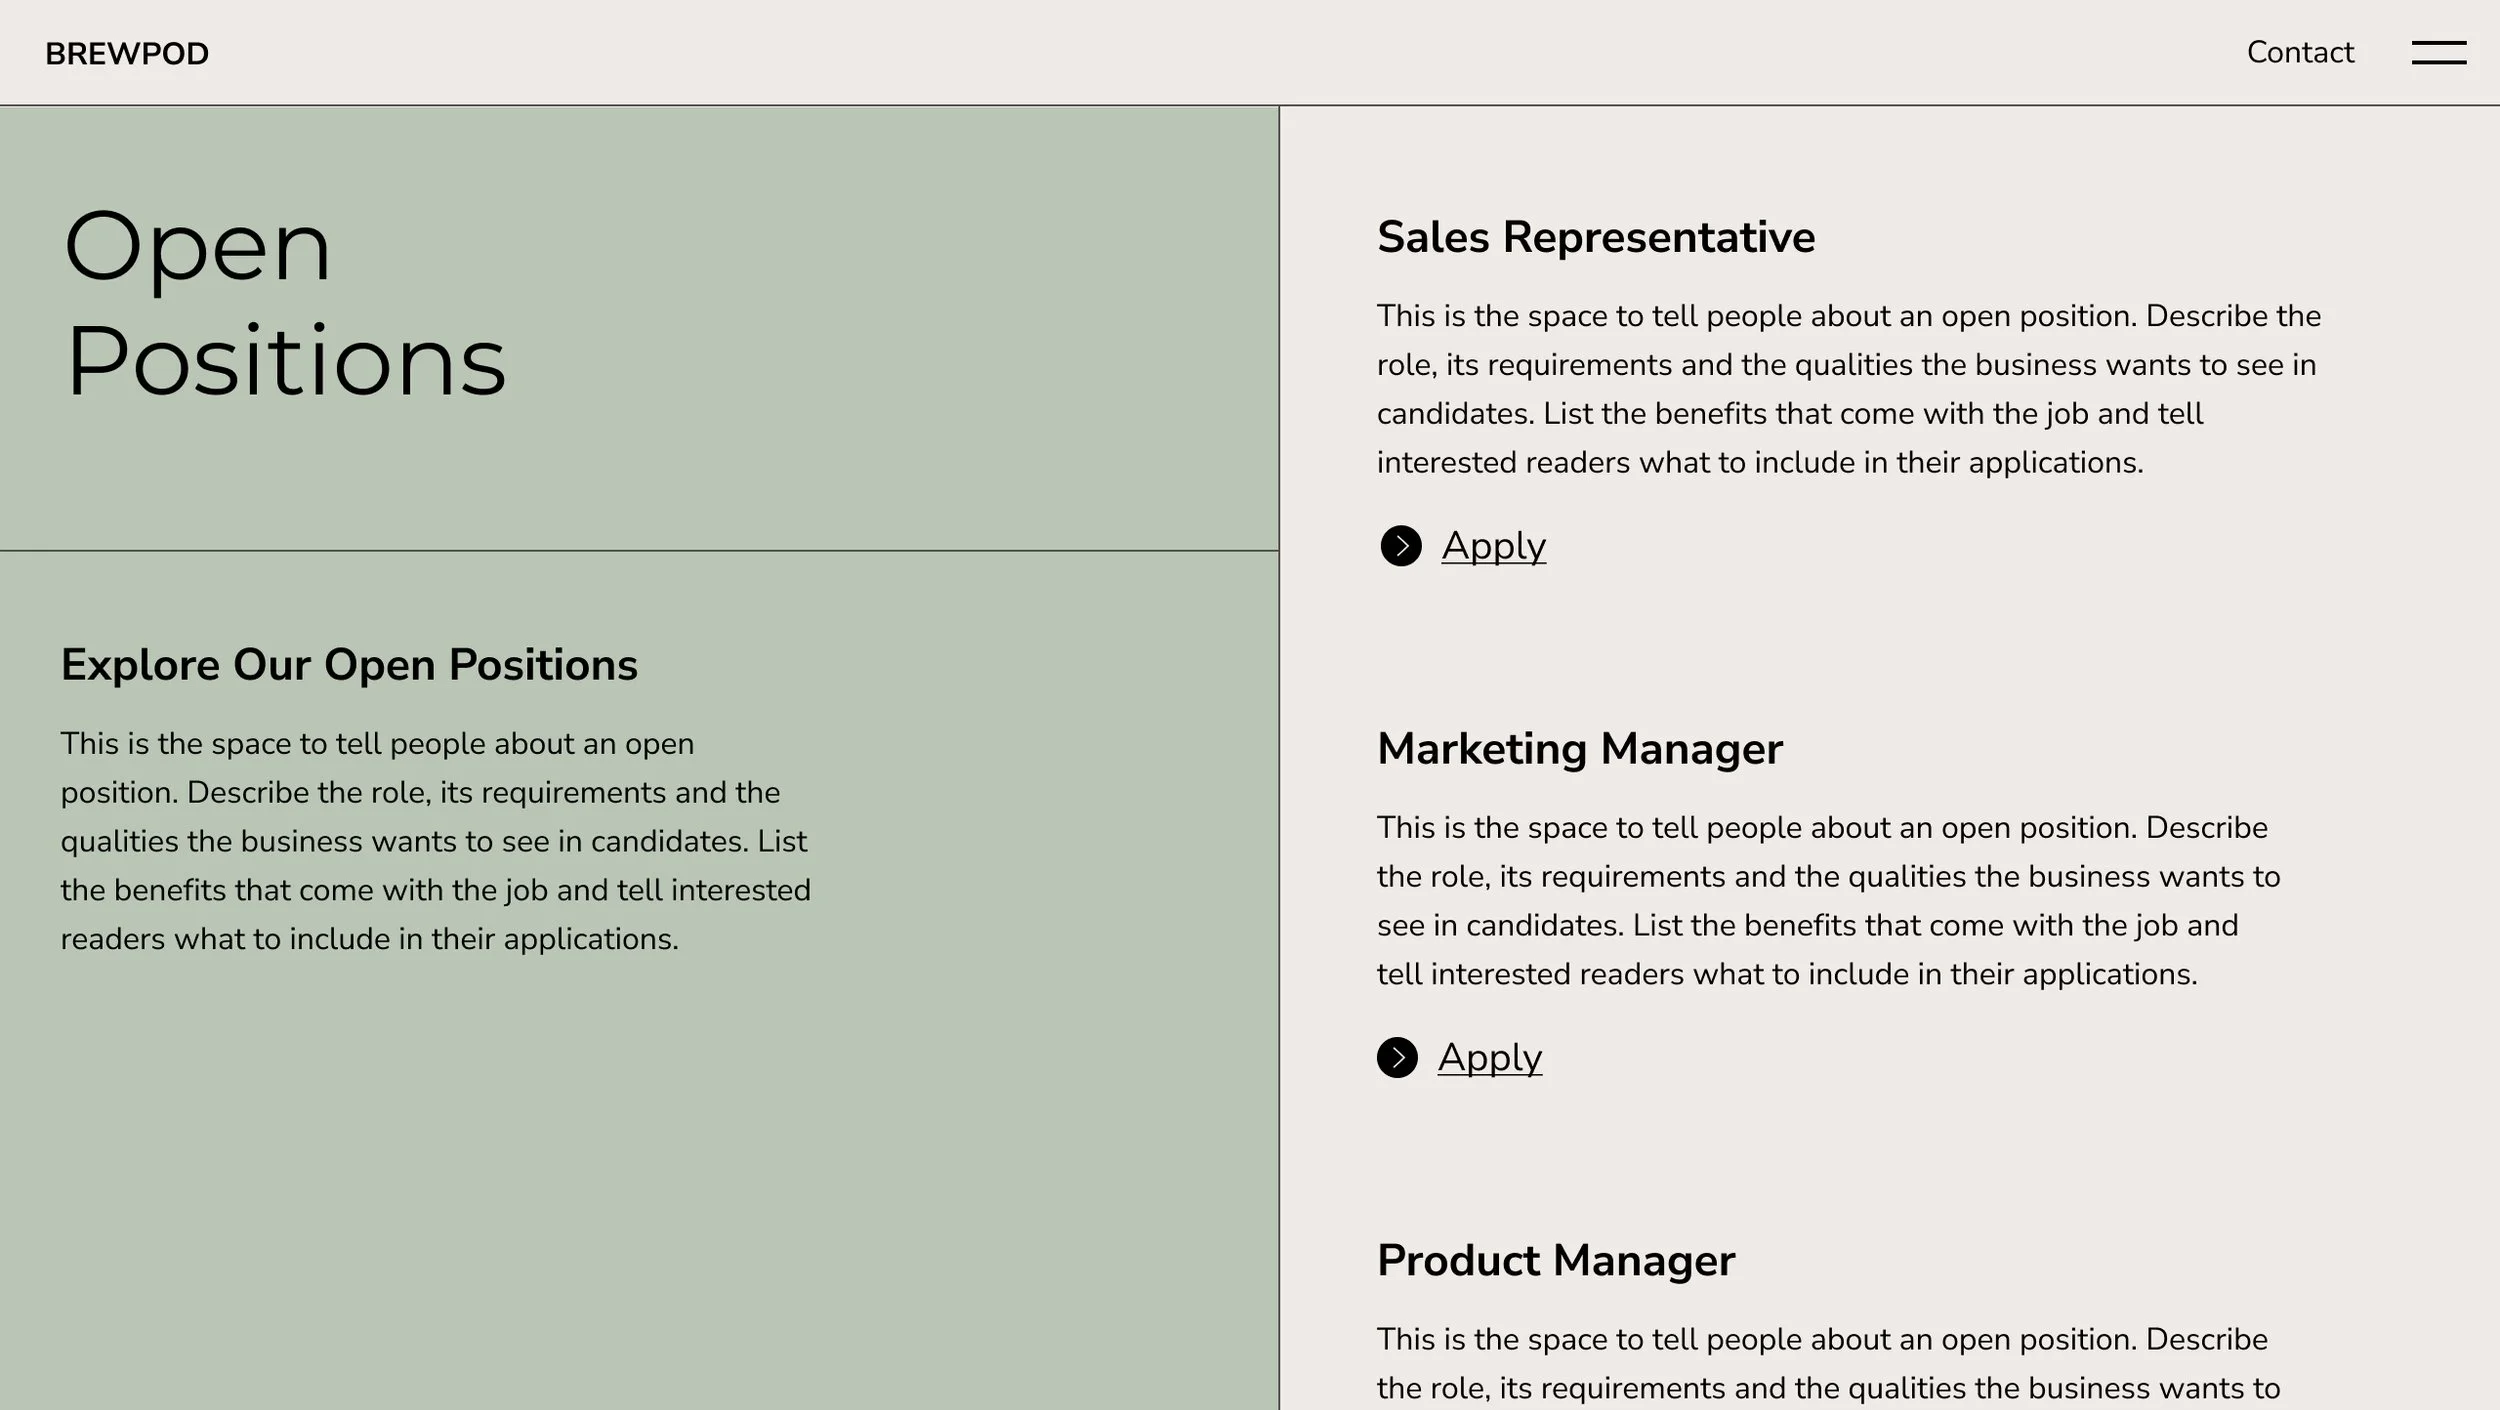Open the hamburger menu icon

point(2438,52)
